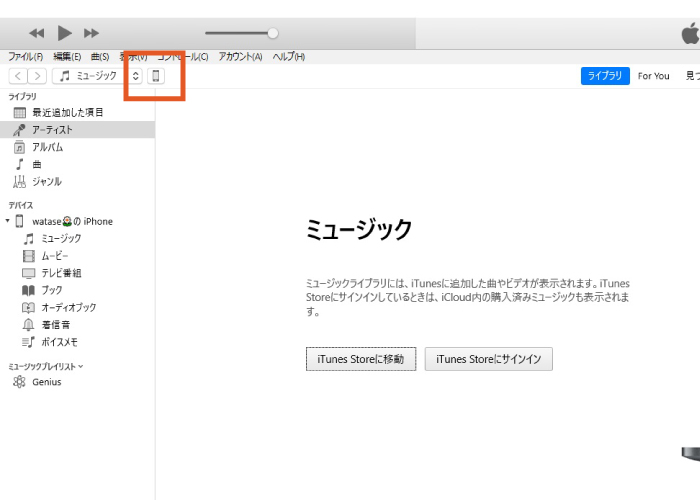Go back with the left arrow button
The image size is (700, 500).
click(18, 76)
